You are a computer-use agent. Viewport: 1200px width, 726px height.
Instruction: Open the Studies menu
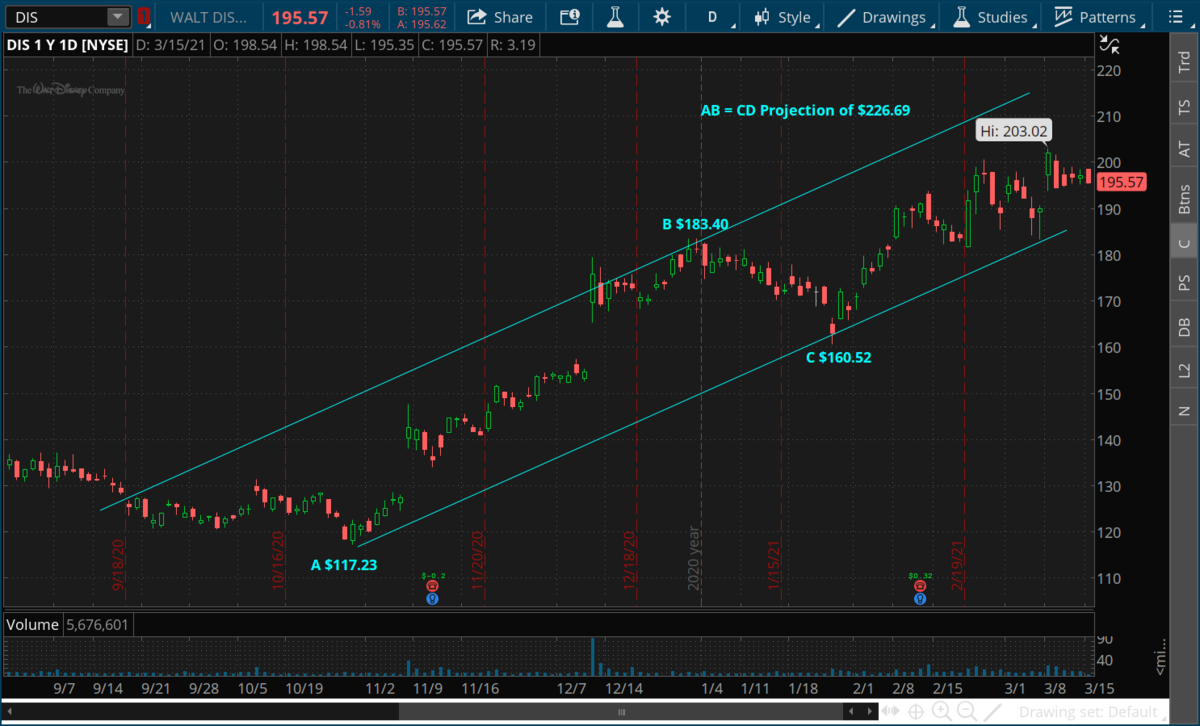click(991, 17)
